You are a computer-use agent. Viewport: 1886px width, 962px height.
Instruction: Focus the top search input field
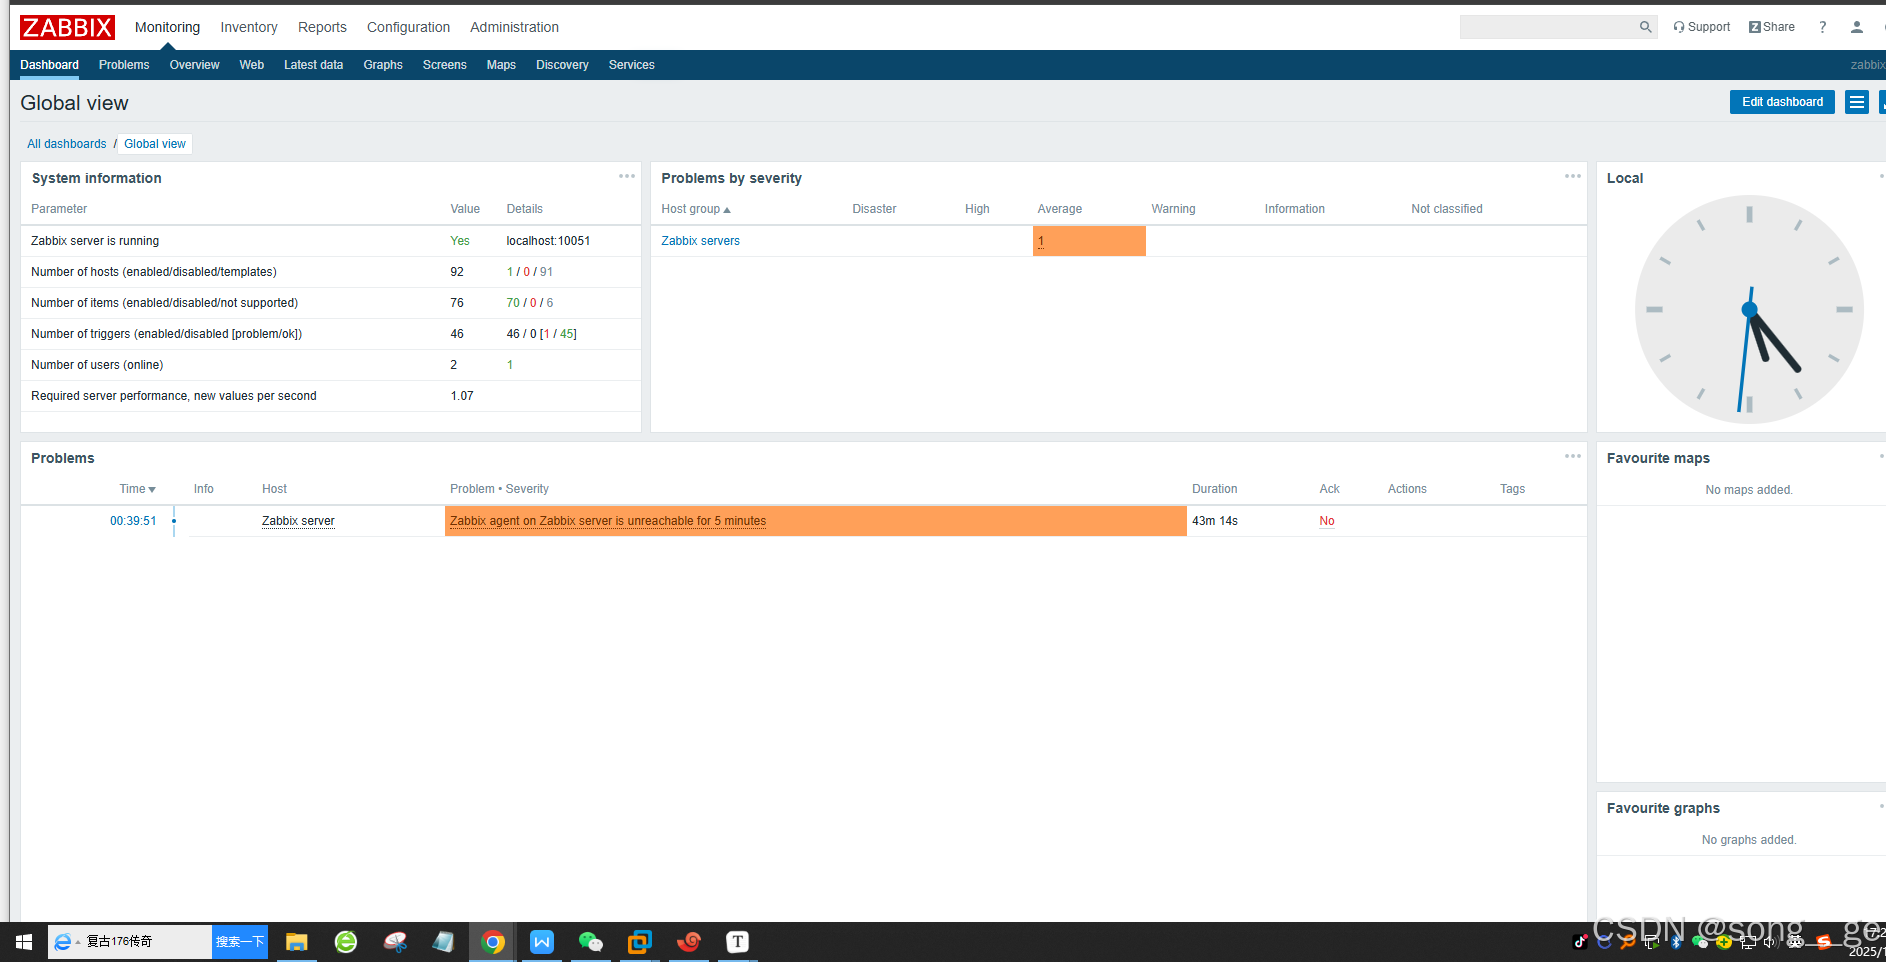(1548, 27)
